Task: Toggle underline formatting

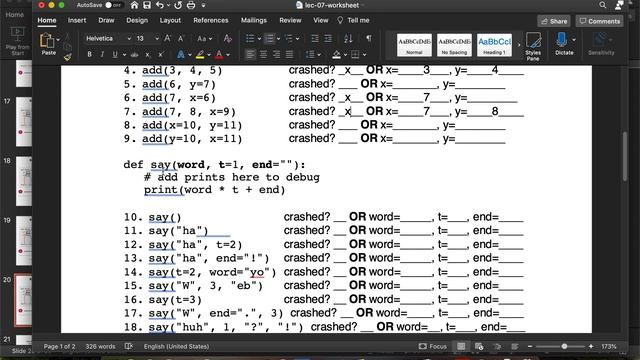Action: point(115,55)
